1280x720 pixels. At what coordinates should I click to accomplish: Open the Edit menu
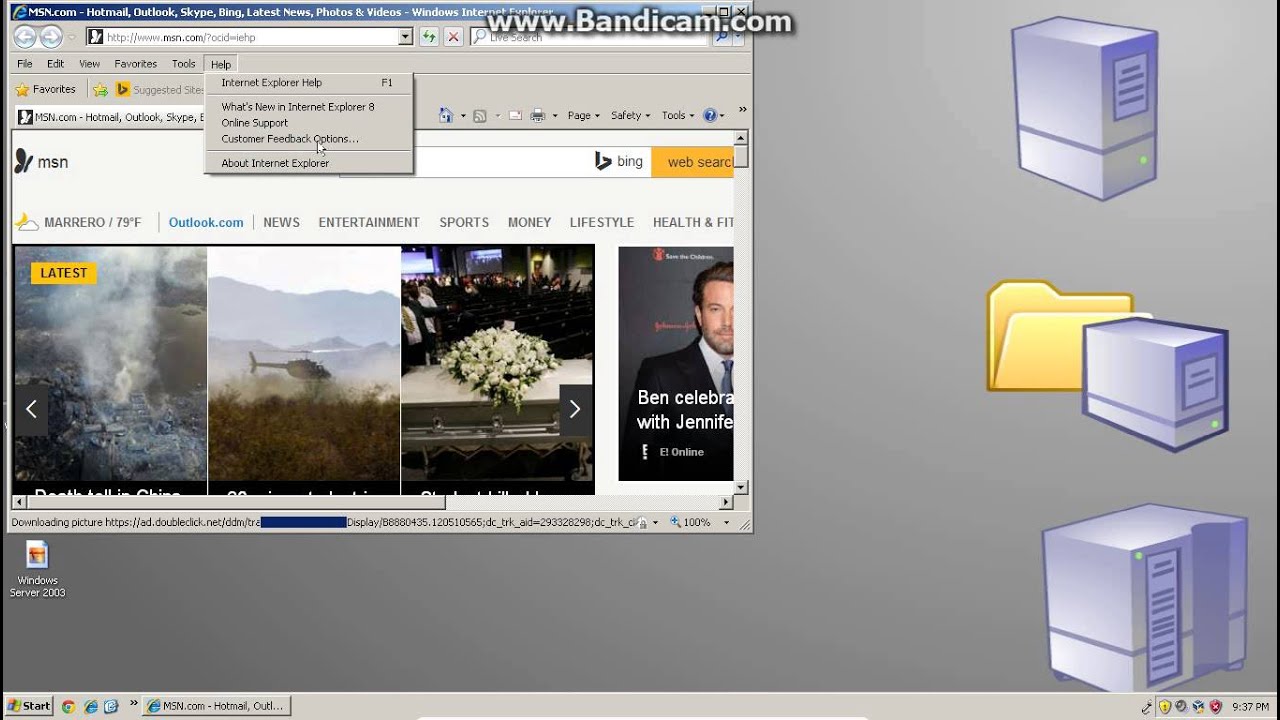(x=55, y=64)
